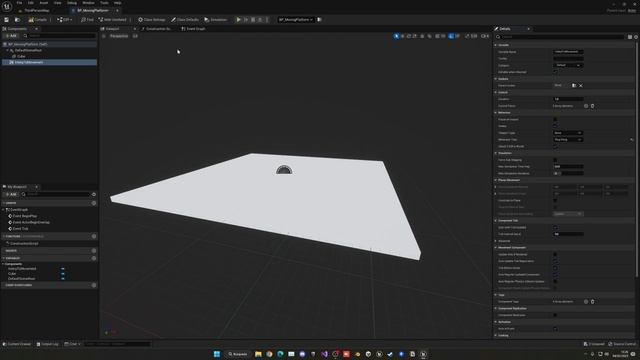640x360 pixels.
Task: Empty the Control Points array with trash icon
Action: [x=593, y=106]
